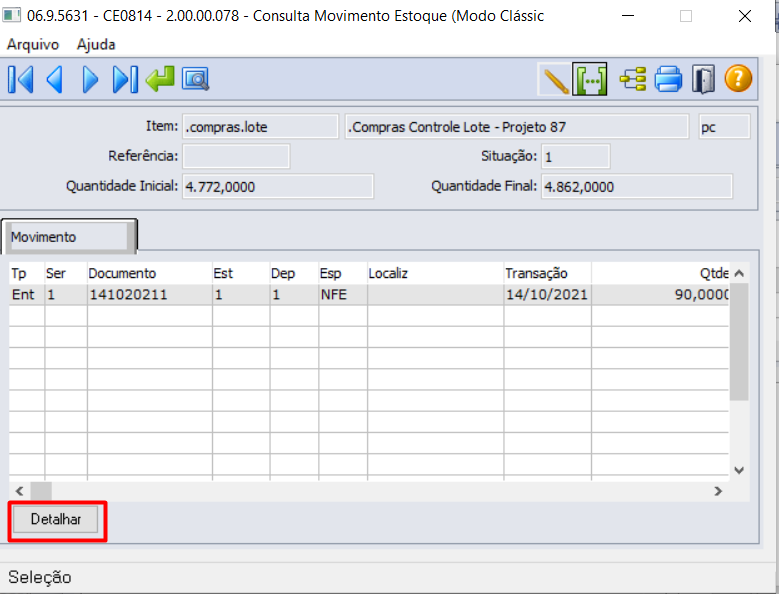Click the Transação column header
The height and width of the screenshot is (594, 779).
547,273
